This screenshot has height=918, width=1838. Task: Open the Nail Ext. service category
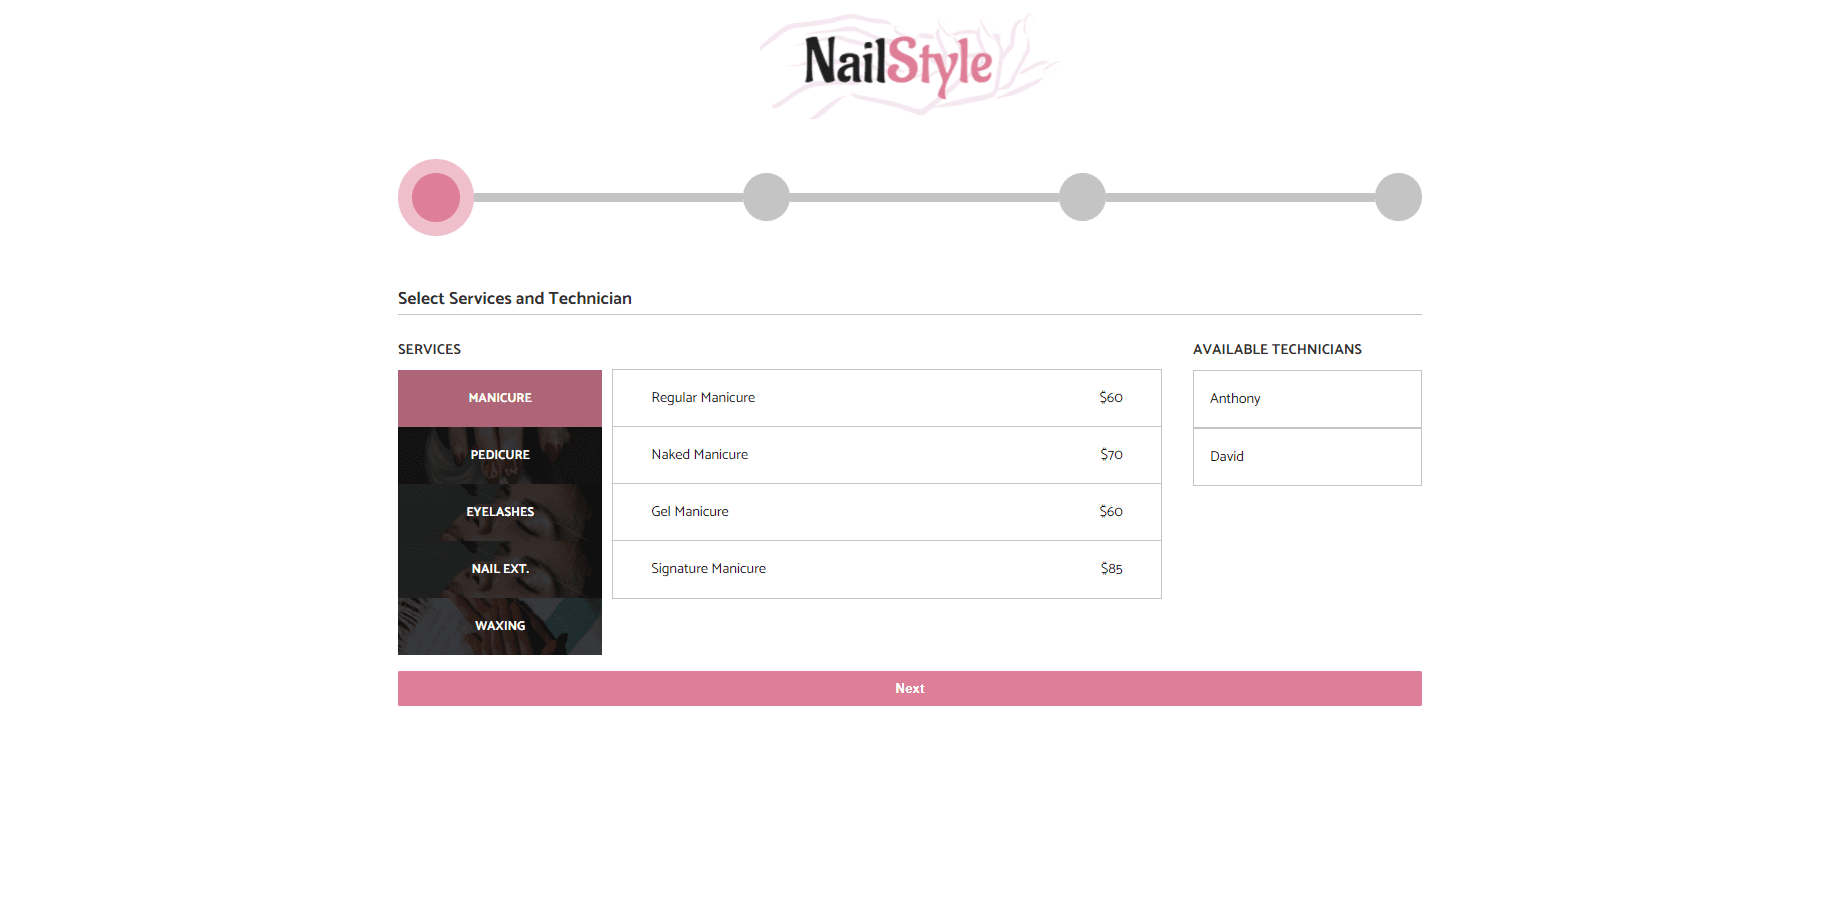(500, 569)
